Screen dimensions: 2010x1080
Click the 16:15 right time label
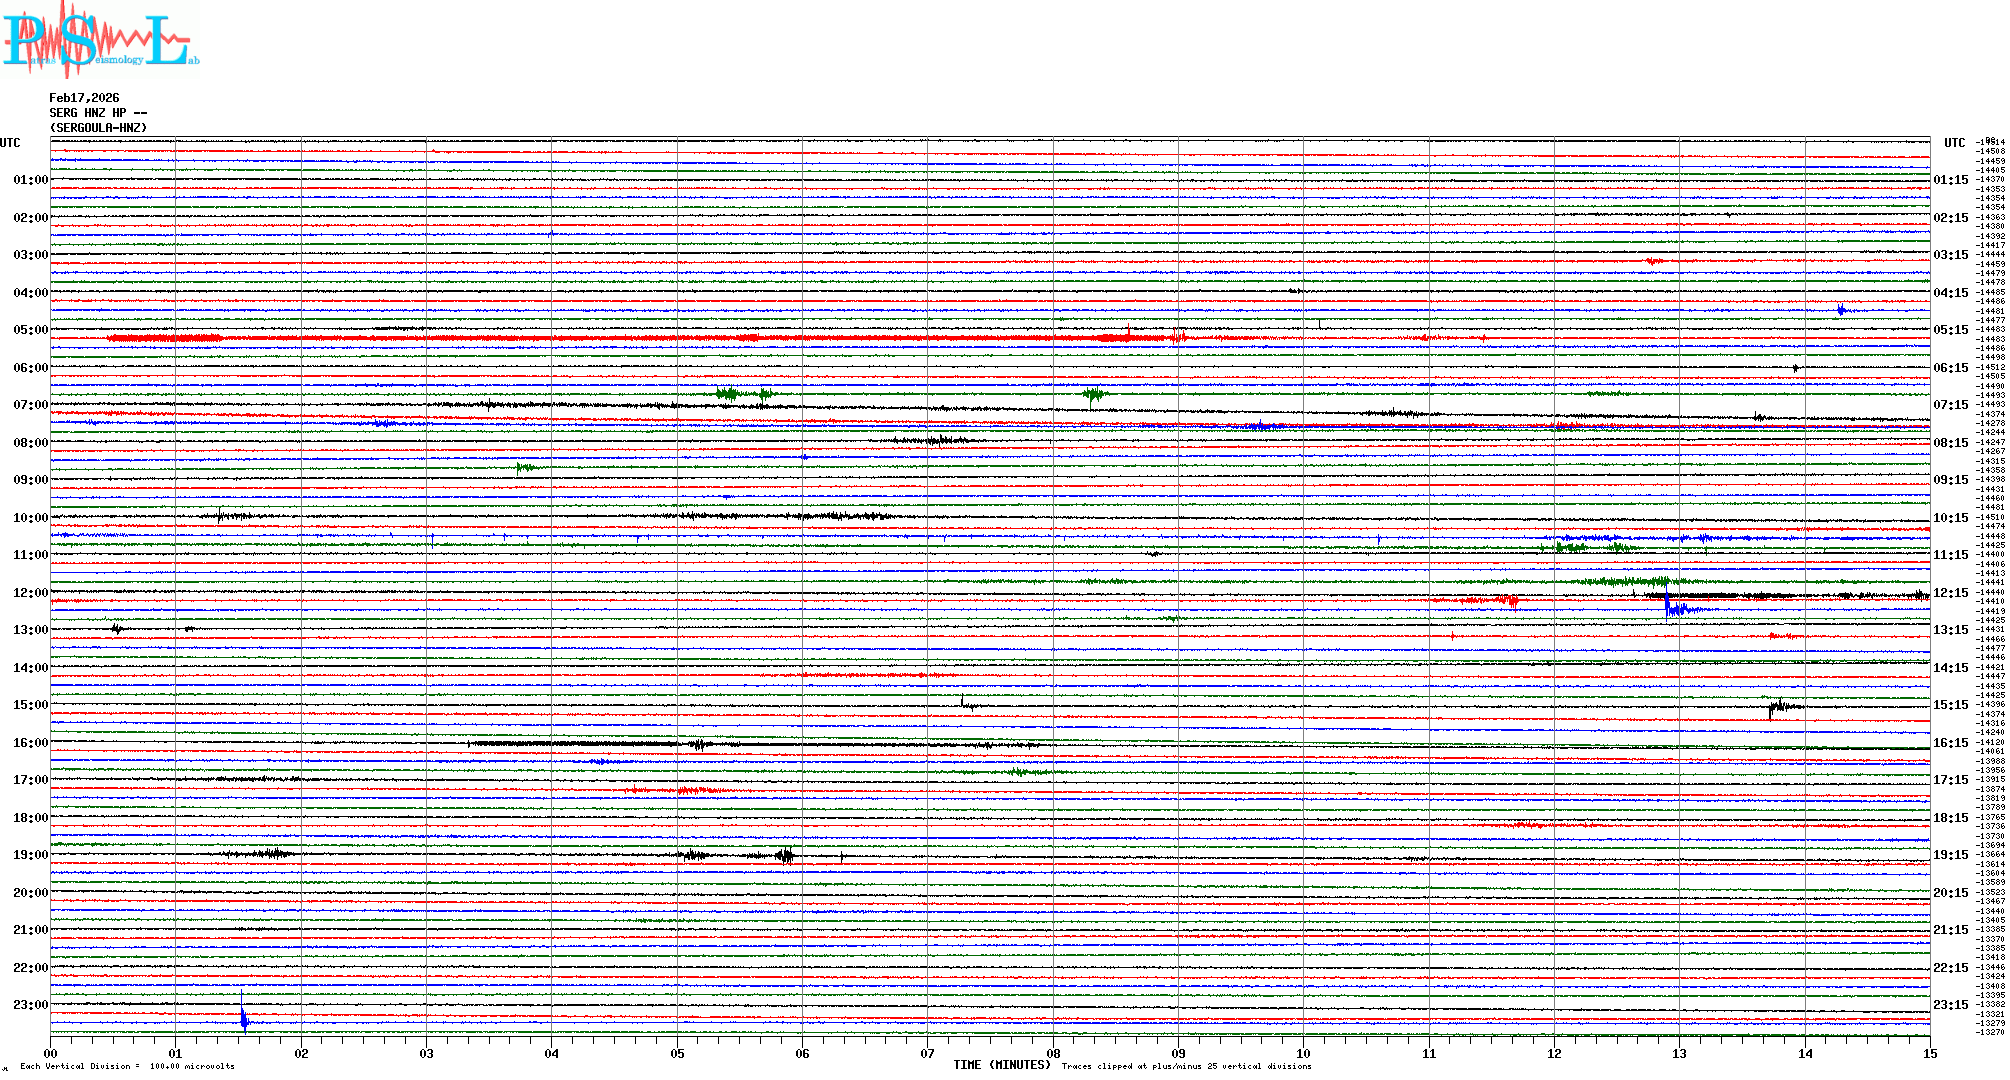click(1950, 743)
